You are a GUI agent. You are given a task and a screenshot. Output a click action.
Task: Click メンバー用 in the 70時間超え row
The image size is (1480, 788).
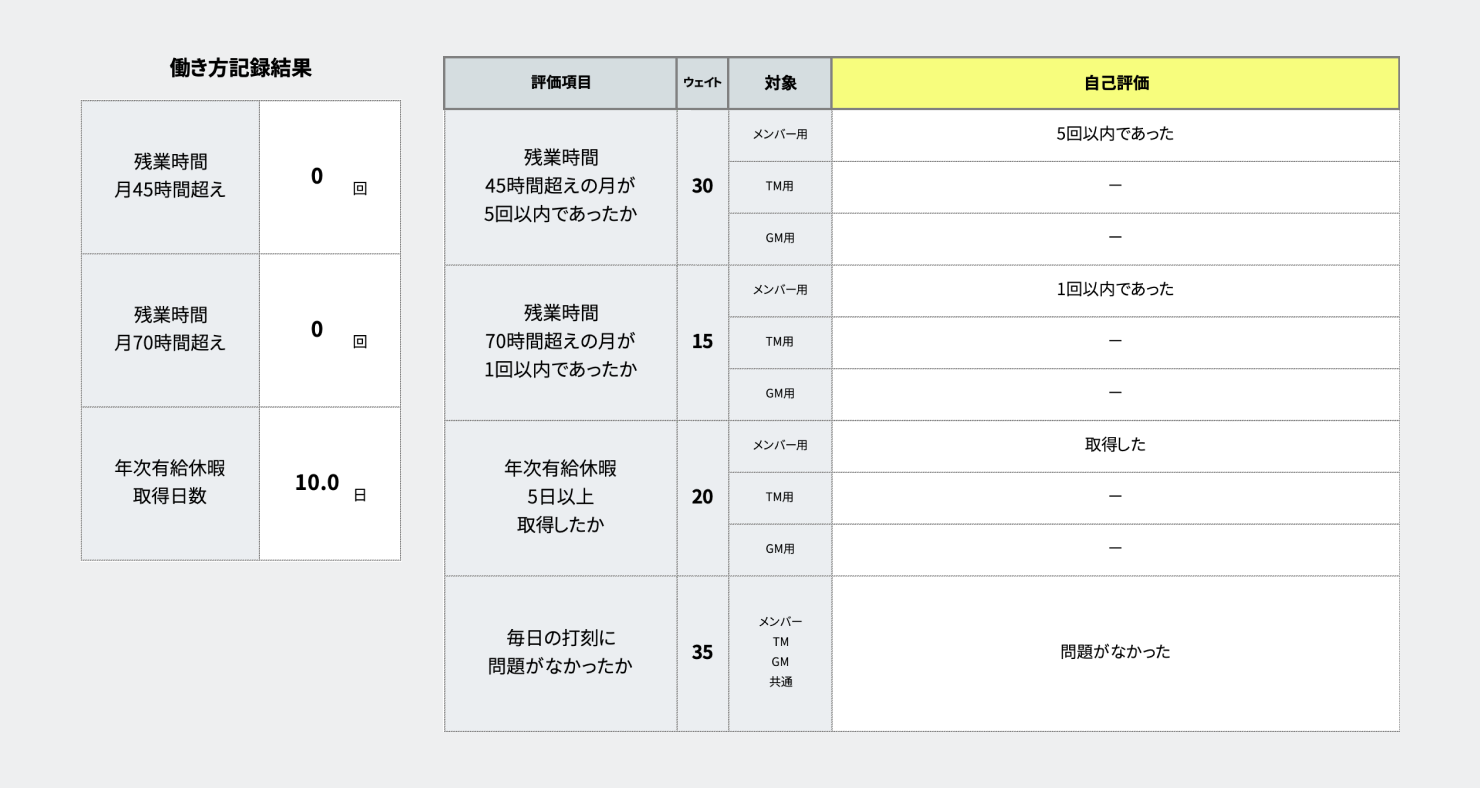point(780,290)
